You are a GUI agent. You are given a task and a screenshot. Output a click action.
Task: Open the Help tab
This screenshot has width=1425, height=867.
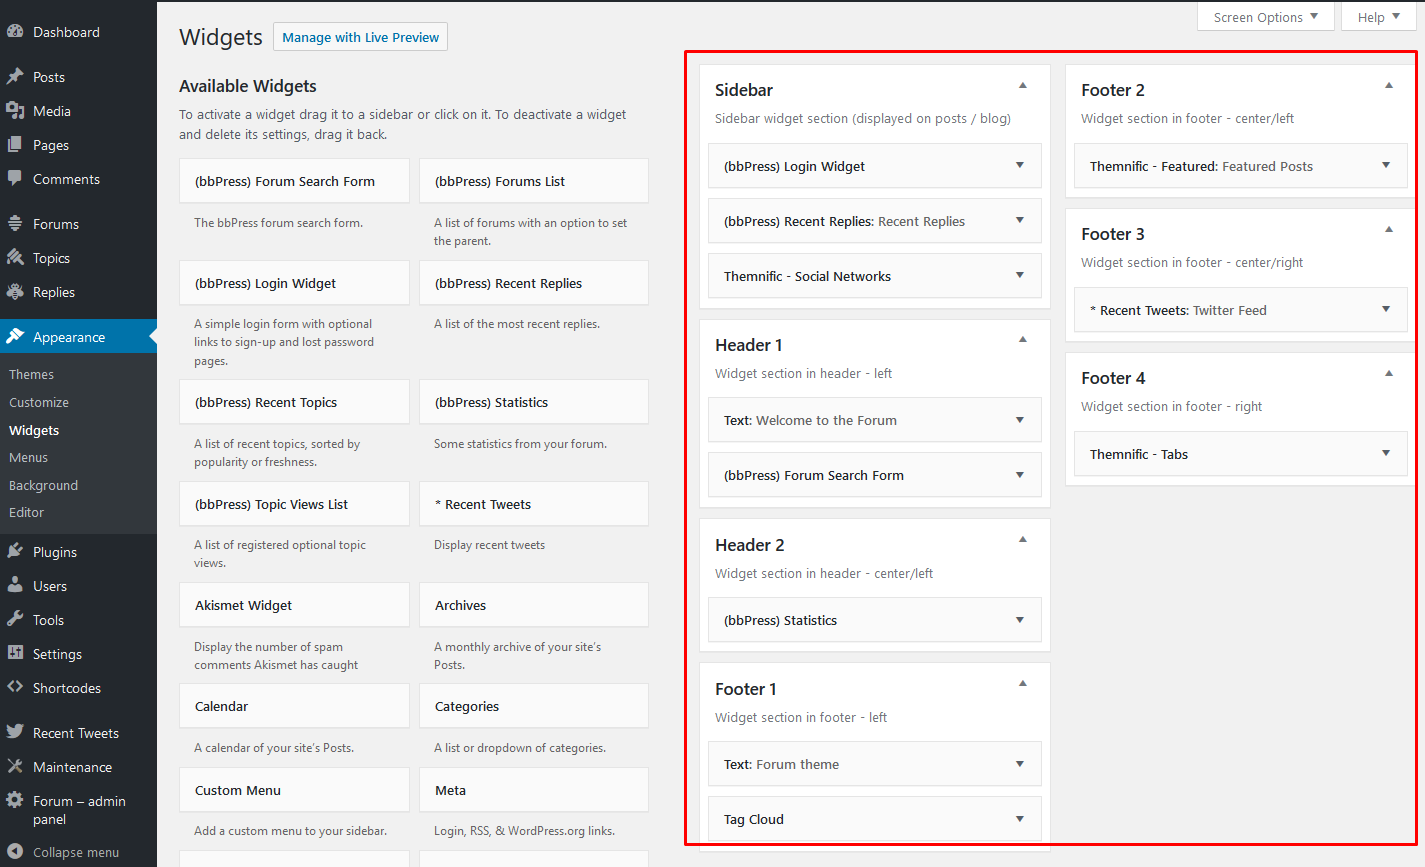click(x=1378, y=17)
